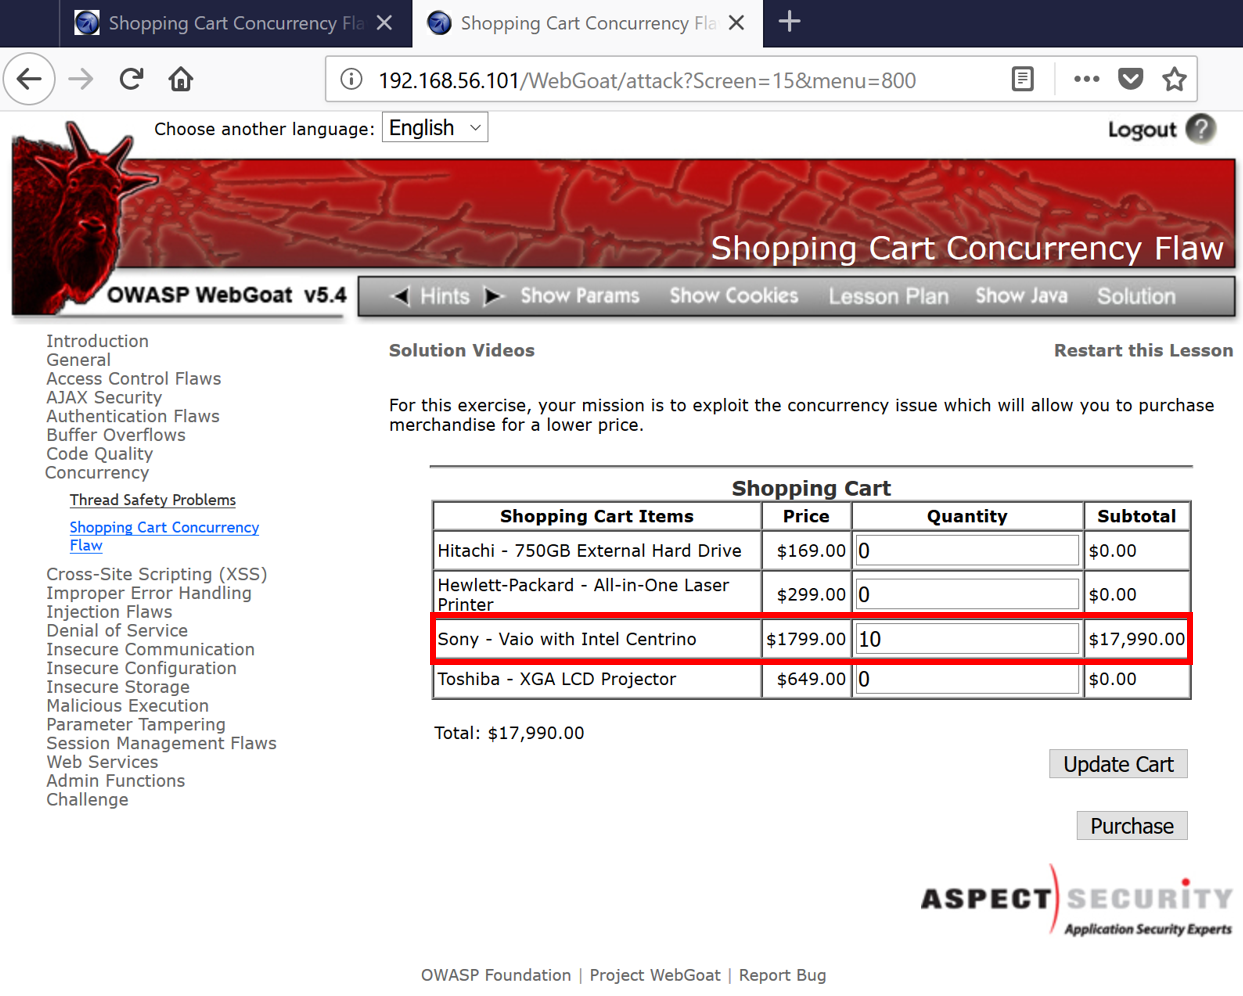Go to browser home page
This screenshot has width=1243, height=996.
point(181,79)
